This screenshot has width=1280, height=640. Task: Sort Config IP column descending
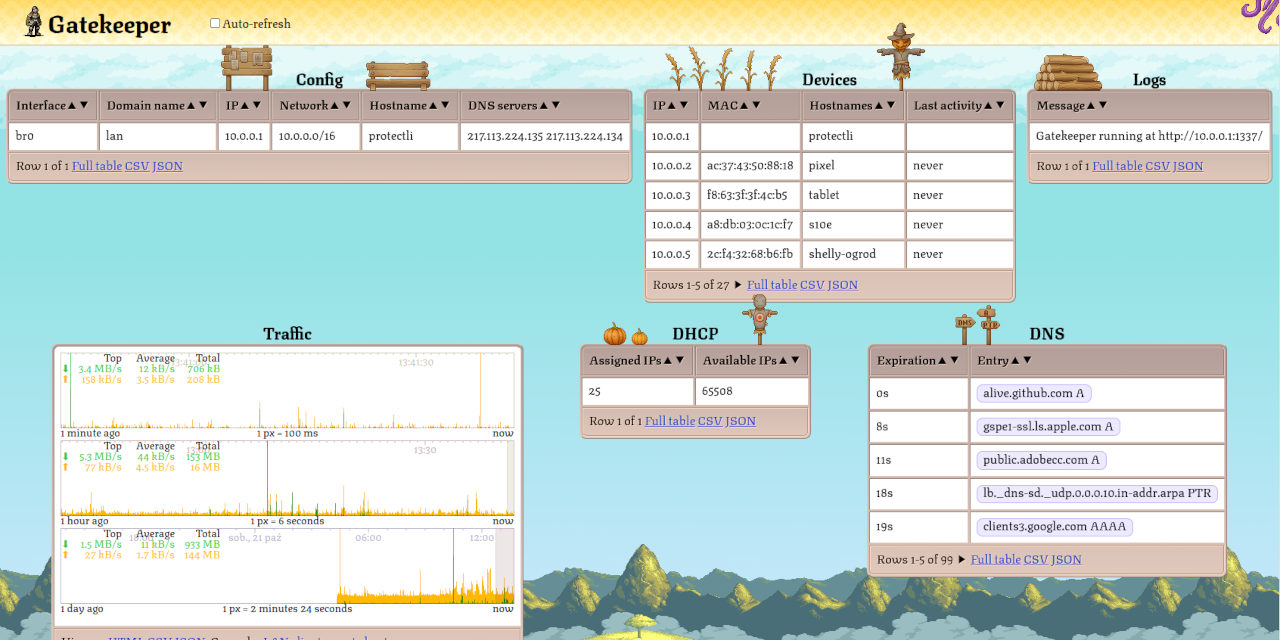pos(256,105)
